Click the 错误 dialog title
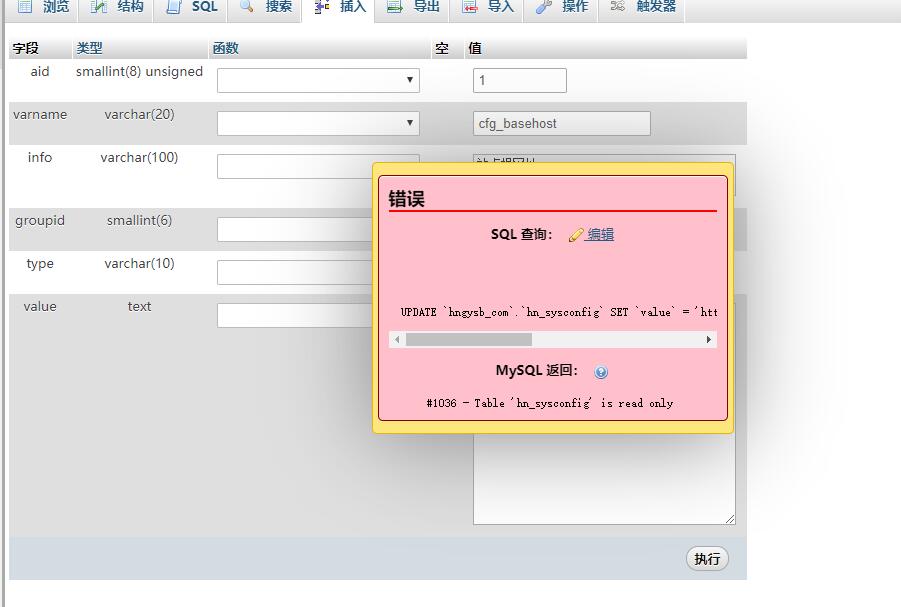Image resolution: width=901 pixels, height=607 pixels. point(407,199)
